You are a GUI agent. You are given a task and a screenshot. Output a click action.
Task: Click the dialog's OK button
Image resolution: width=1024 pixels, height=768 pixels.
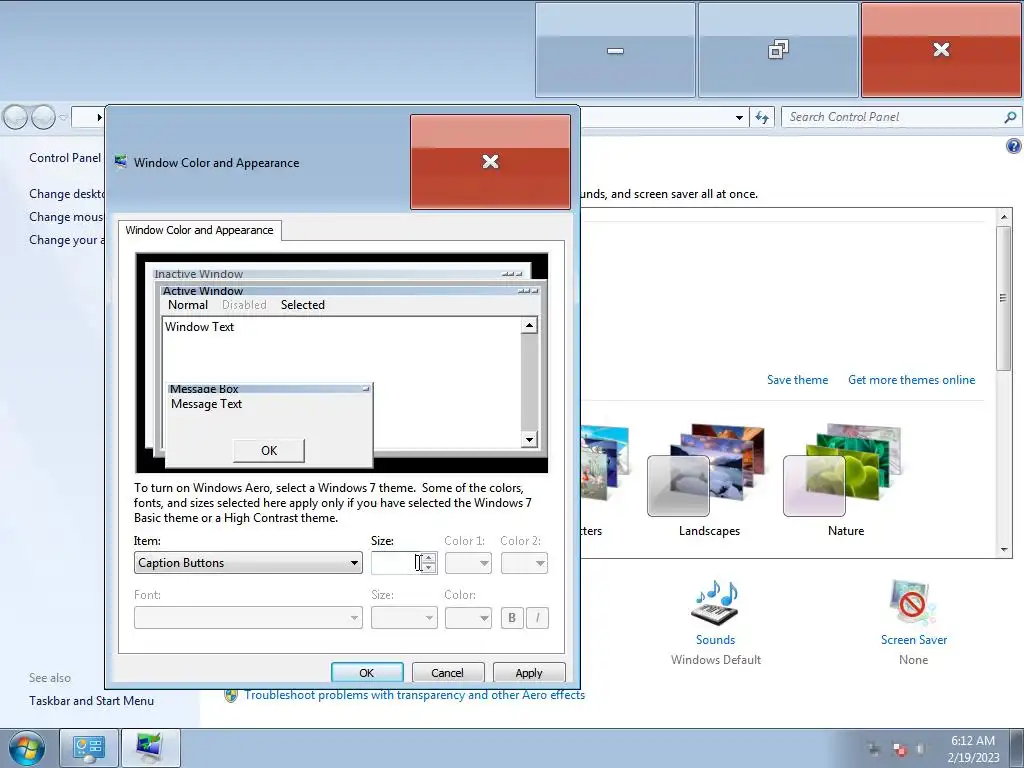tap(367, 673)
